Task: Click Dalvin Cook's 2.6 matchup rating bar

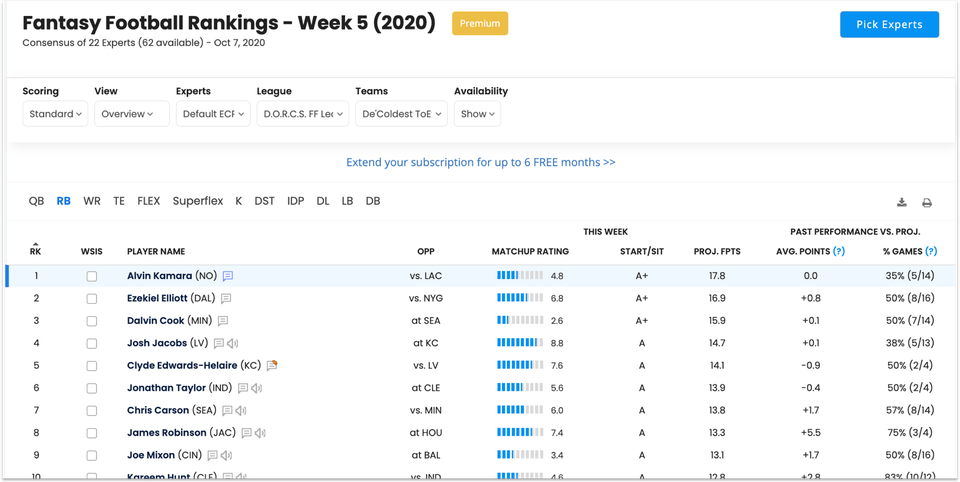Action: pos(520,321)
